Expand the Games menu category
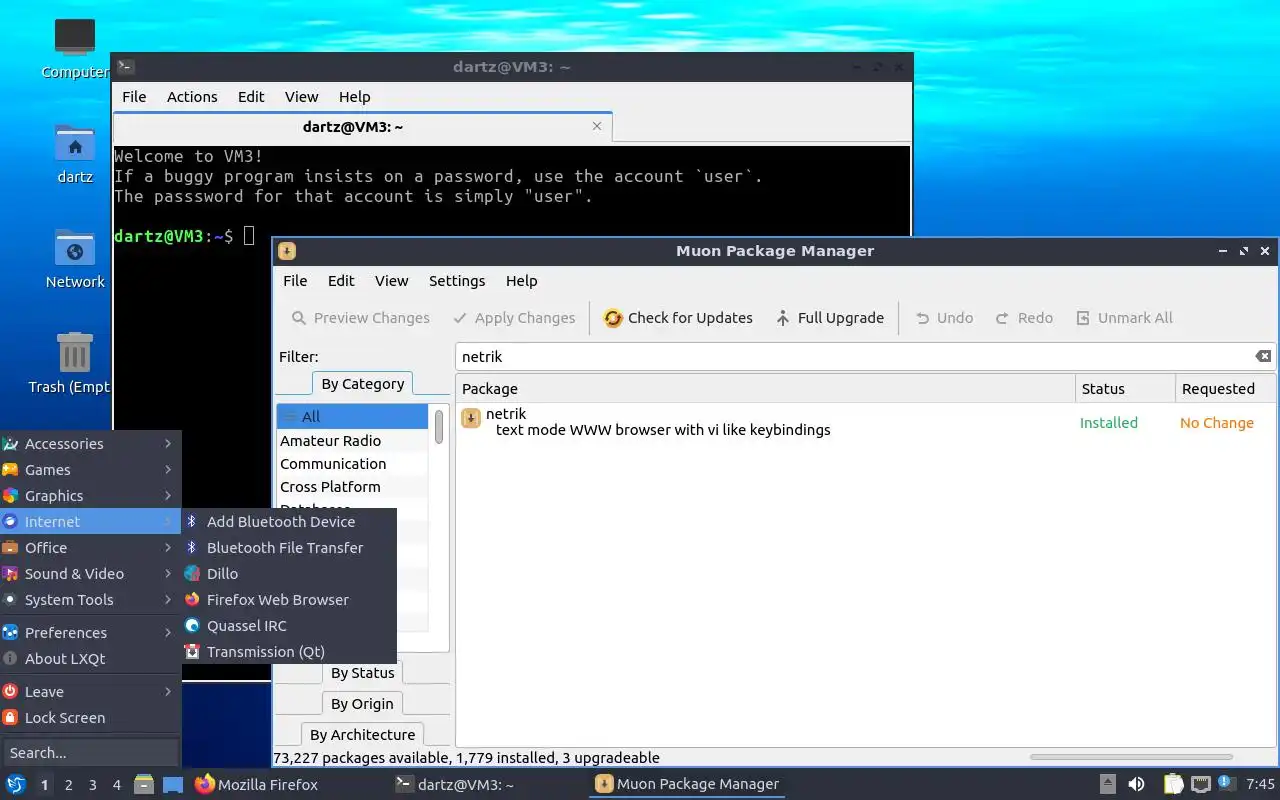 (90, 470)
